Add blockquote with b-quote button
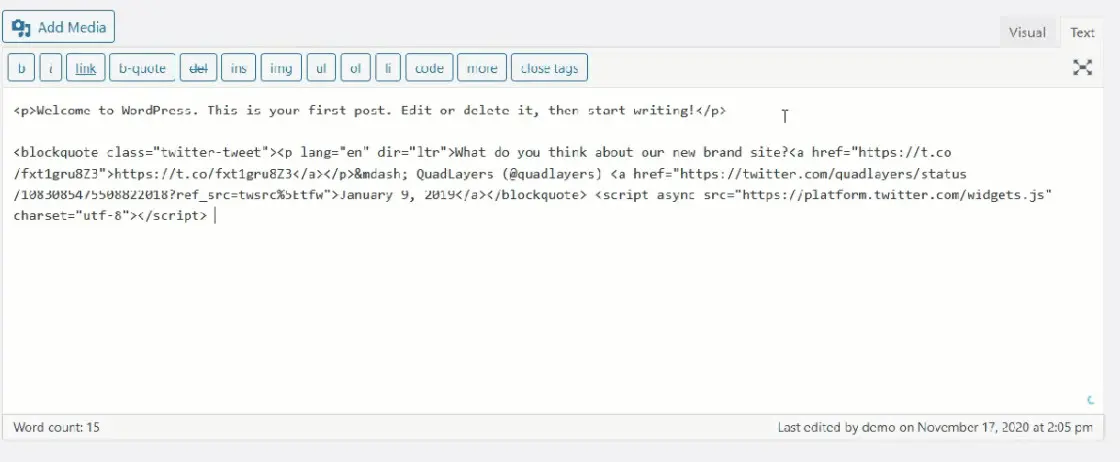This screenshot has height=462, width=1120. point(142,69)
